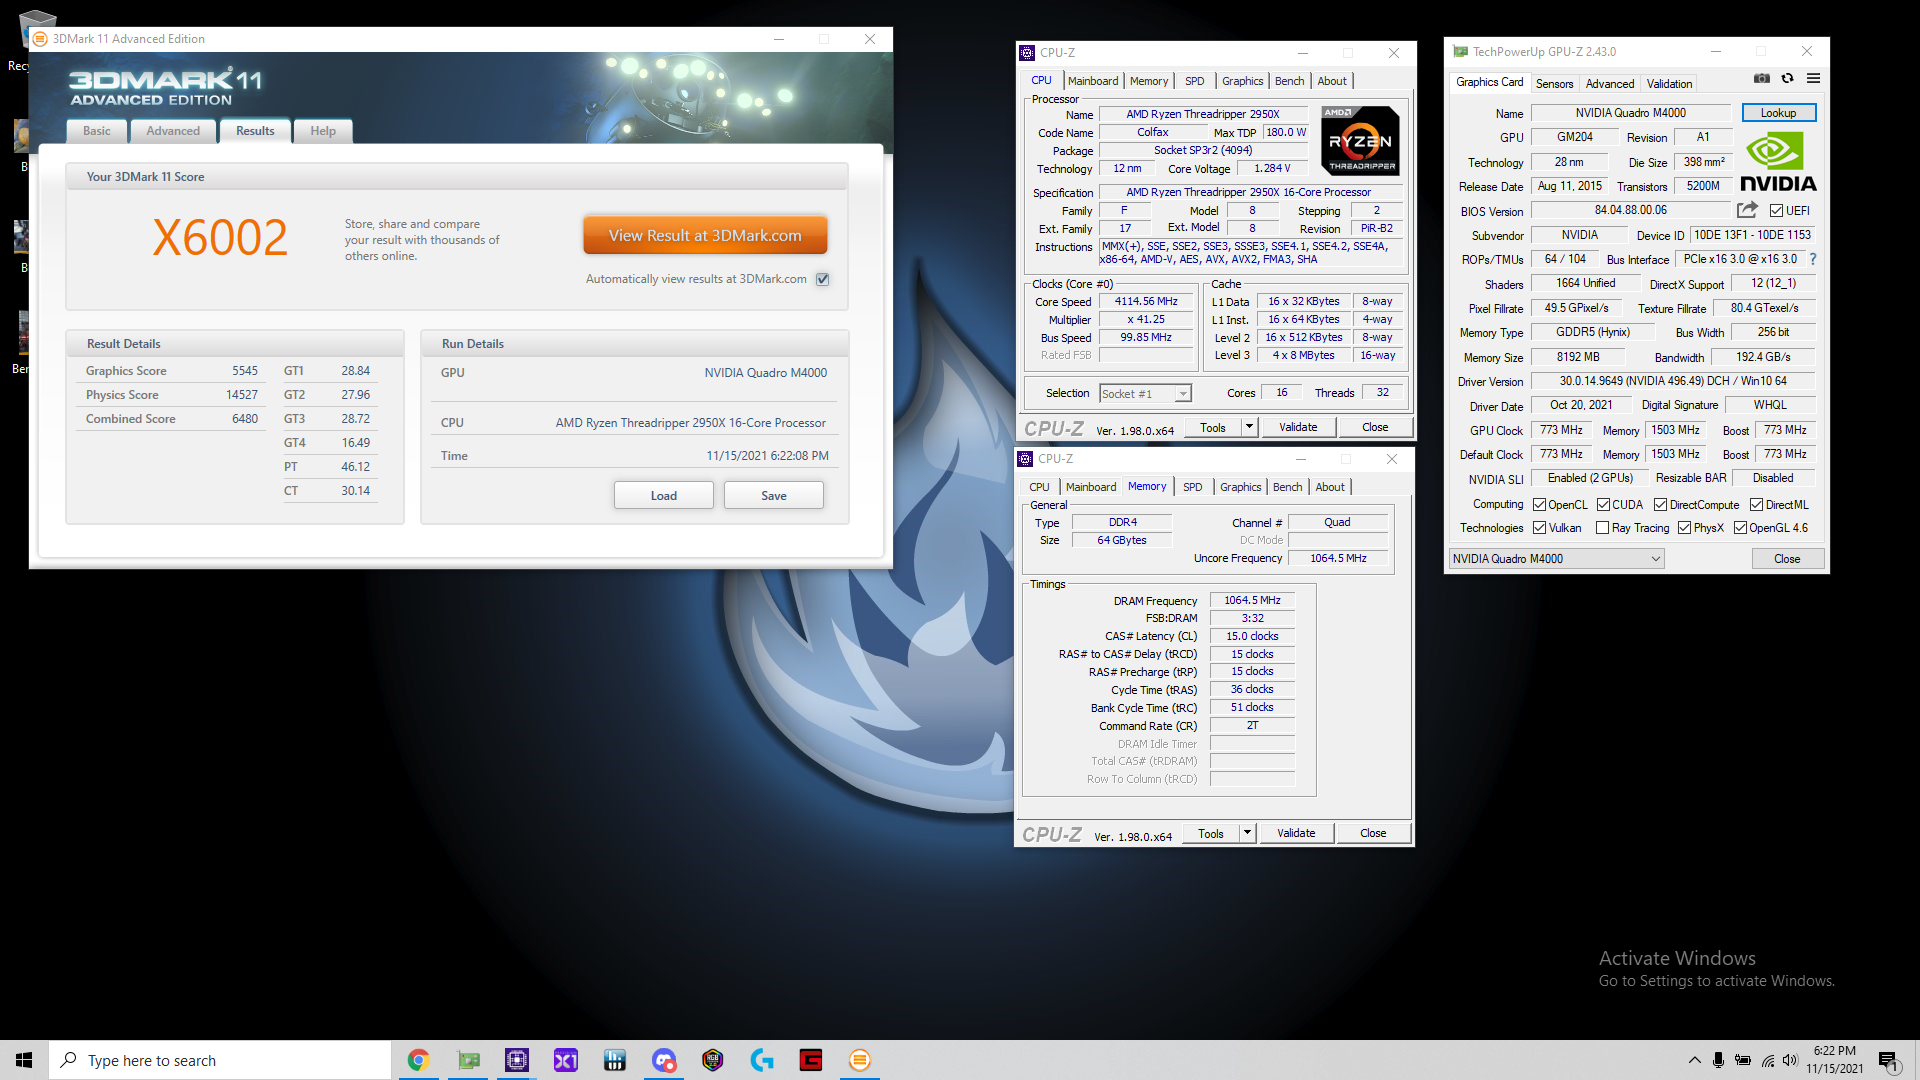Click the volume speaker tray icon

click(1790, 1060)
